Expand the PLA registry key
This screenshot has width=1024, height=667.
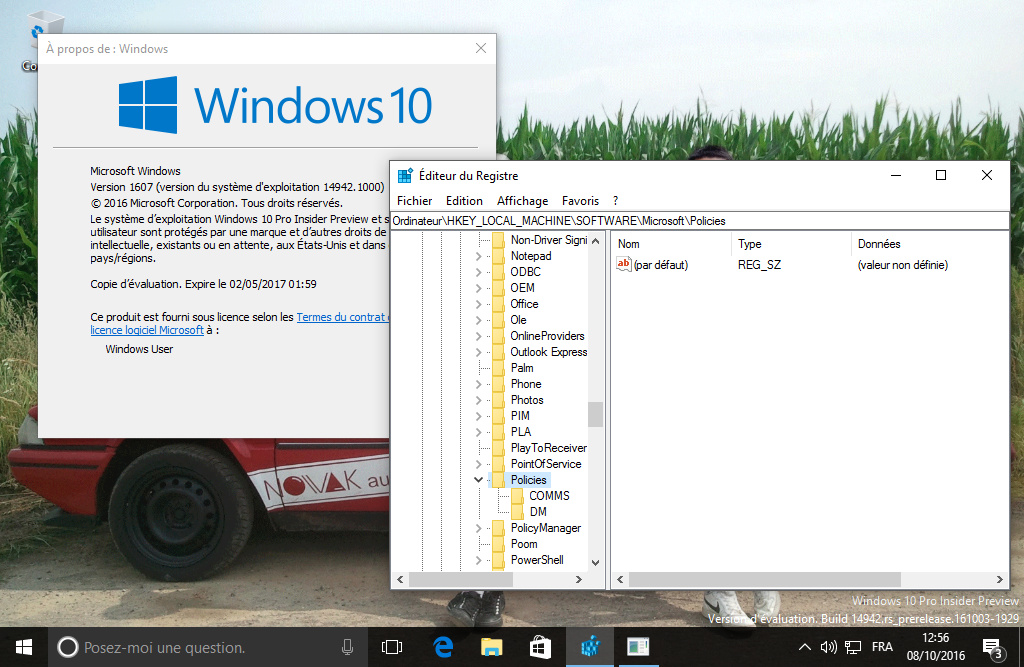[479, 432]
